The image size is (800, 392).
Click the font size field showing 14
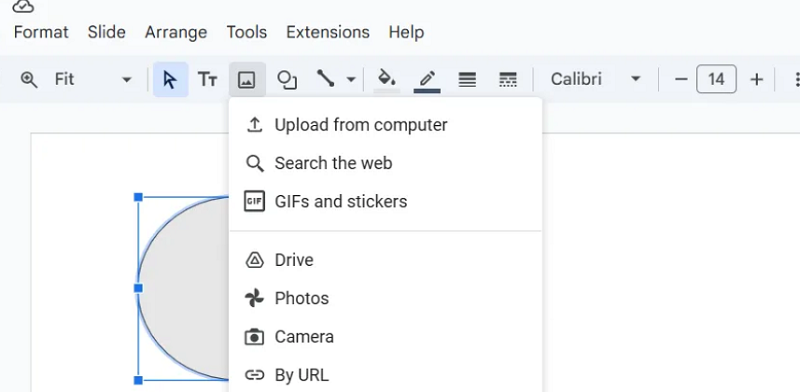click(x=716, y=79)
